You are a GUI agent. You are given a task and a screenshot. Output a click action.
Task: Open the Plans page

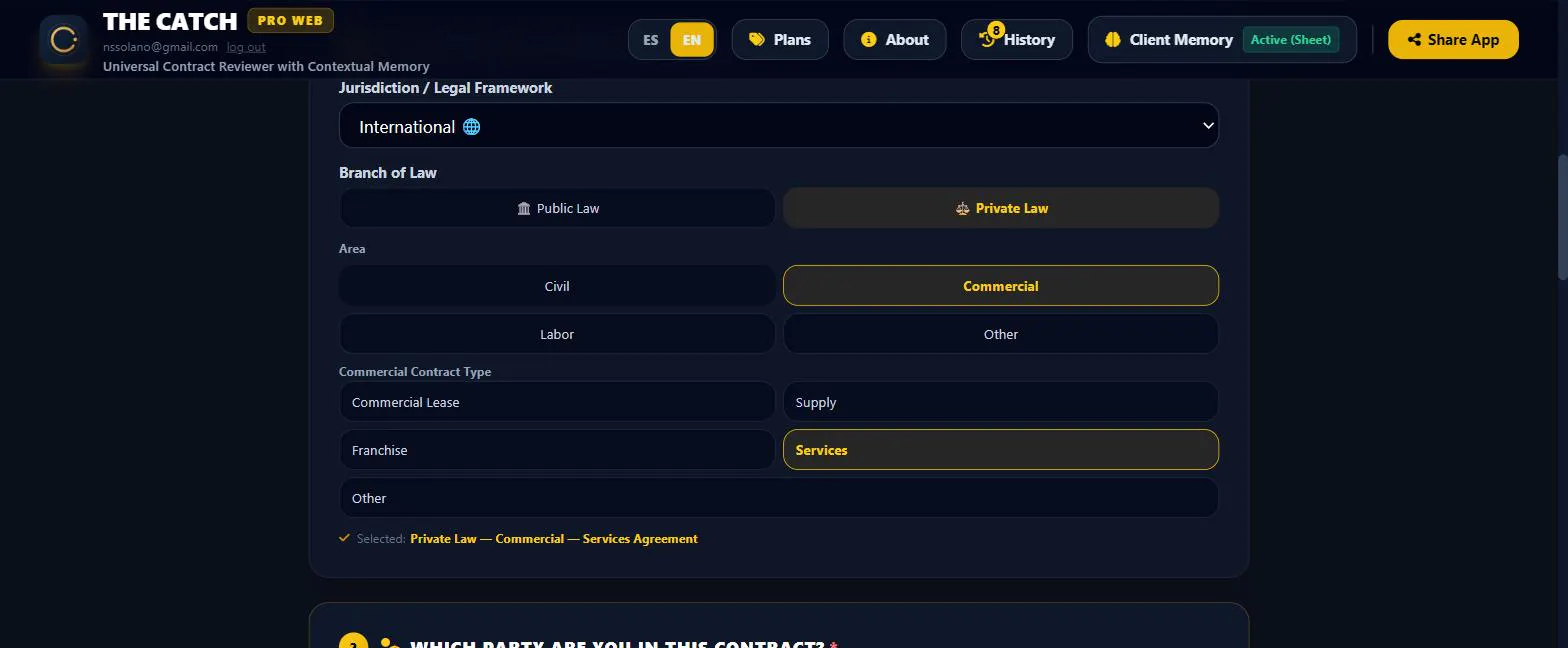pyautogui.click(x=780, y=40)
